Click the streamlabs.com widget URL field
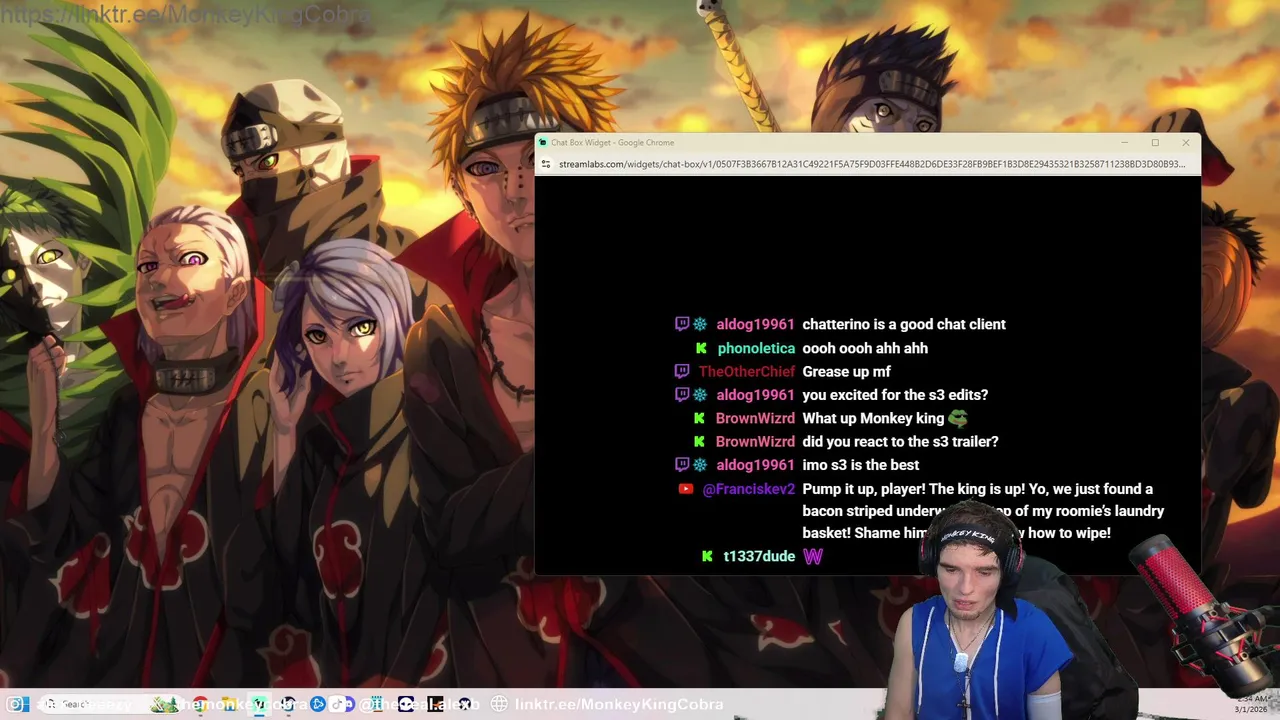Screen dimensions: 1280x720 [872, 164]
